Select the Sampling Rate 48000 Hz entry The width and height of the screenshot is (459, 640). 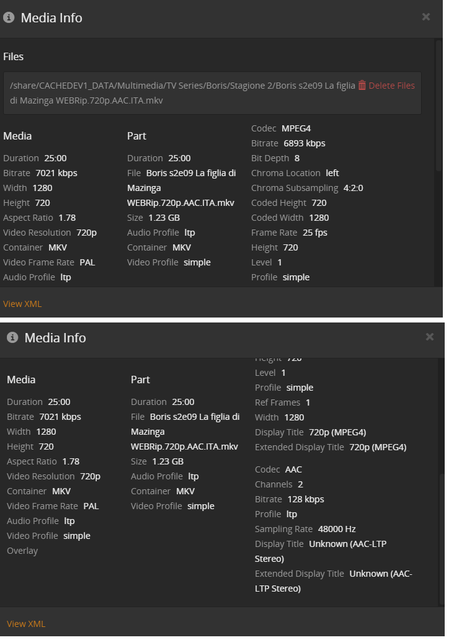click(305, 529)
